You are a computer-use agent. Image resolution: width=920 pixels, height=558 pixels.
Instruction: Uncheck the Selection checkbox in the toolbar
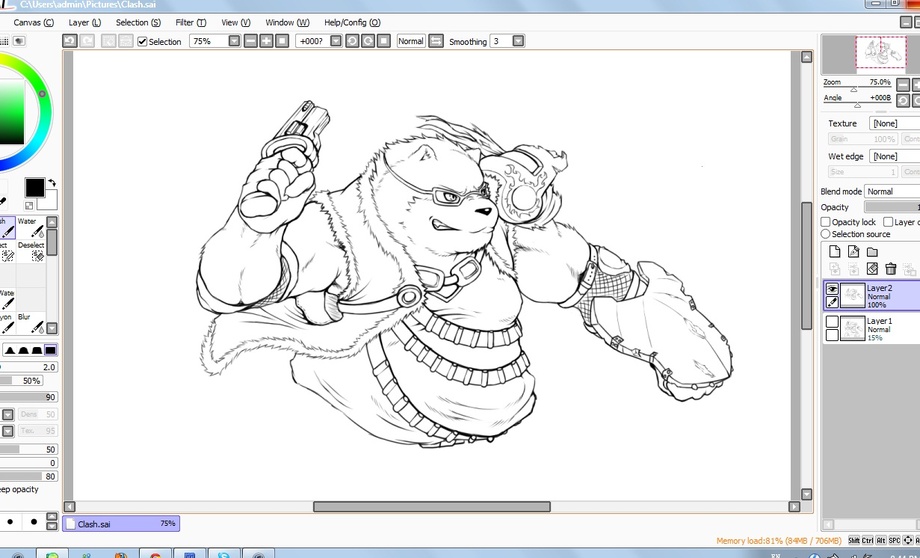click(142, 42)
